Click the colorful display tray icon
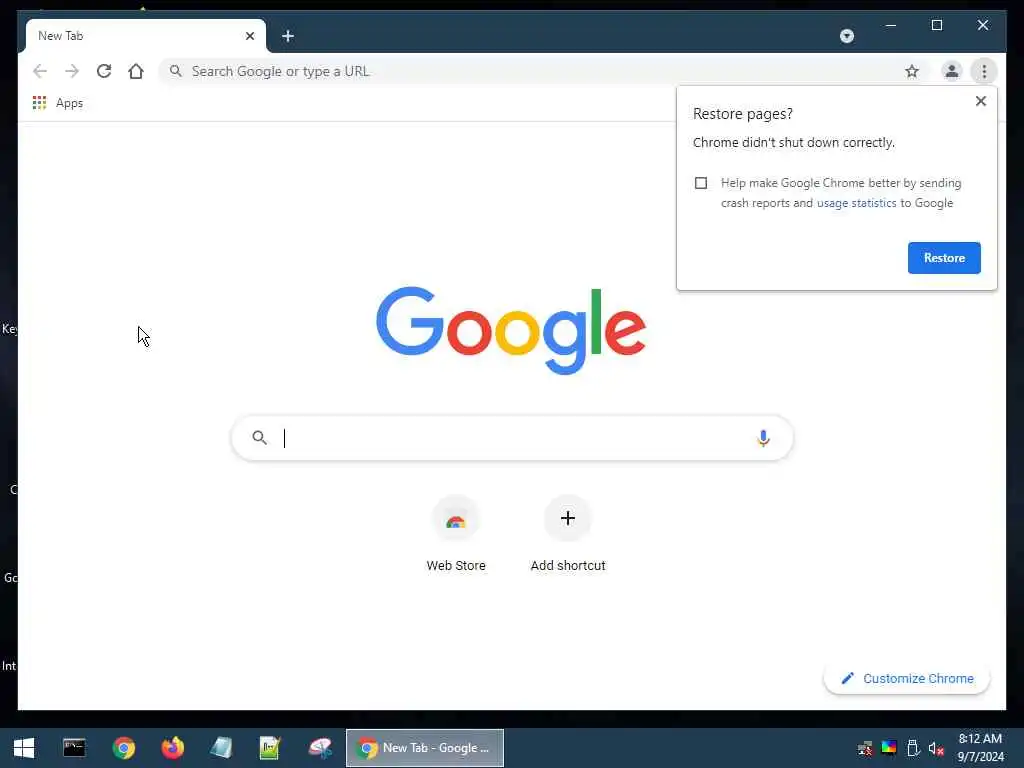 (889, 748)
